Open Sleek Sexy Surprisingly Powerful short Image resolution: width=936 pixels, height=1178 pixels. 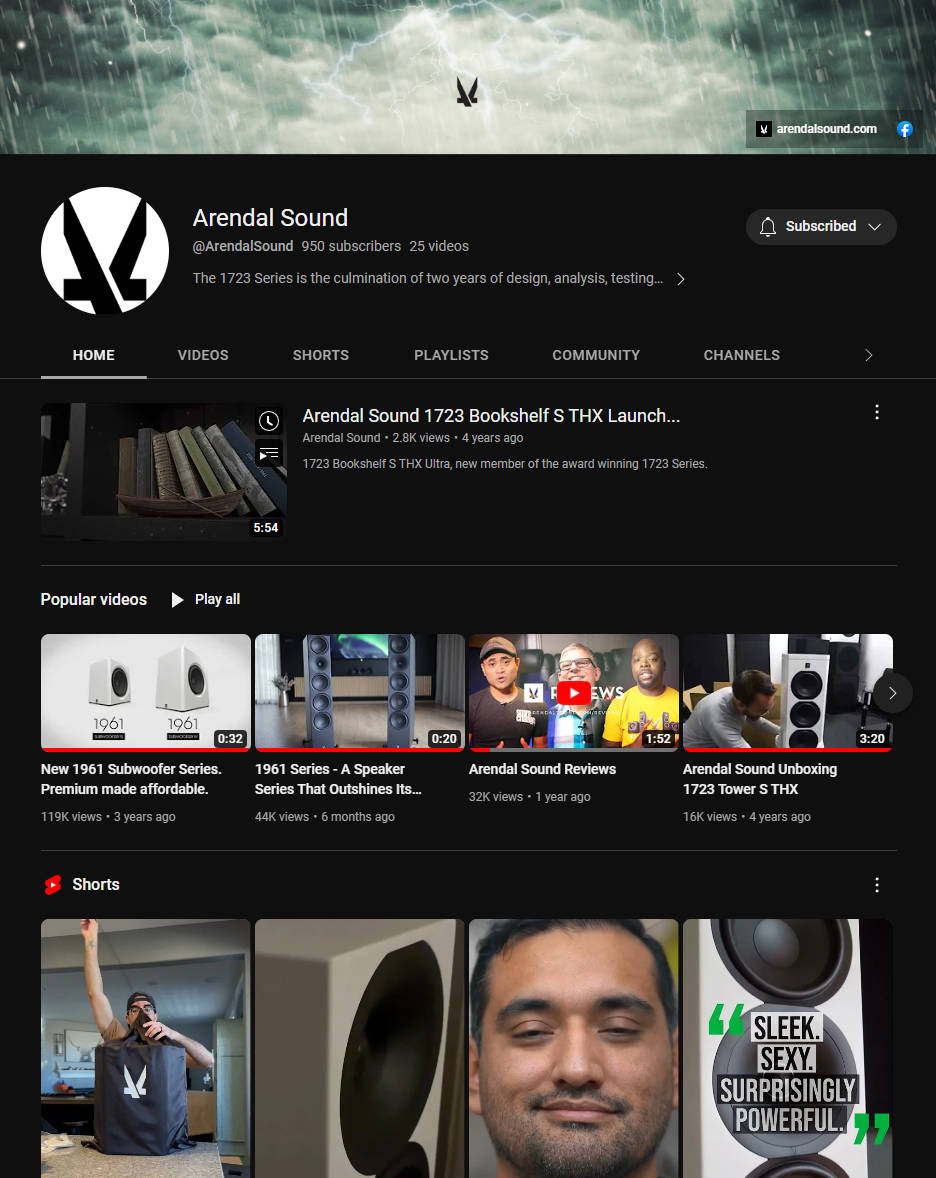tap(787, 1048)
